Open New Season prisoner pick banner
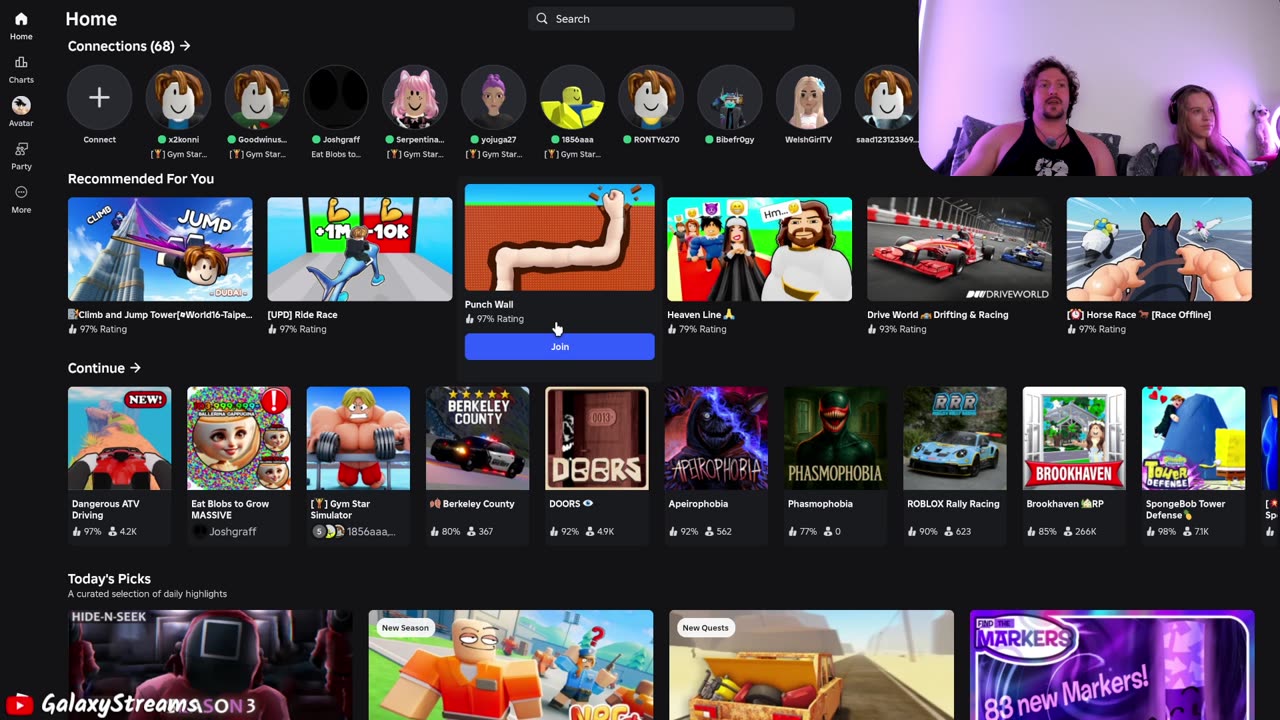1280x720 pixels. [x=511, y=665]
